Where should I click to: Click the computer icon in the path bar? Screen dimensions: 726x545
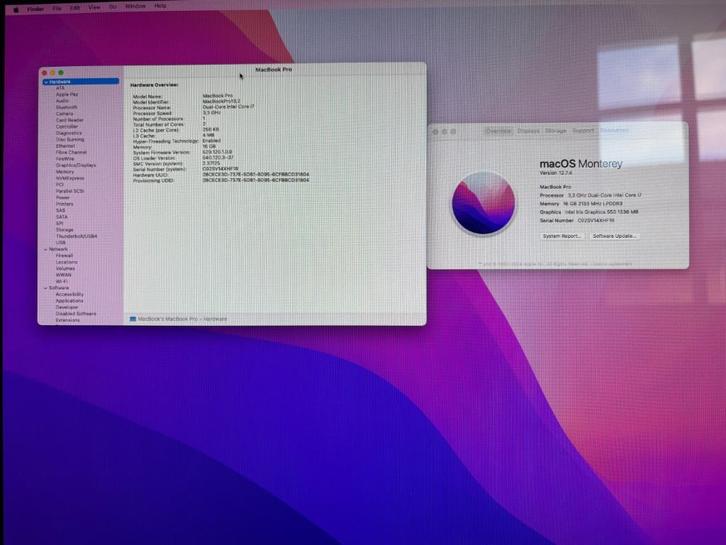coord(132,319)
